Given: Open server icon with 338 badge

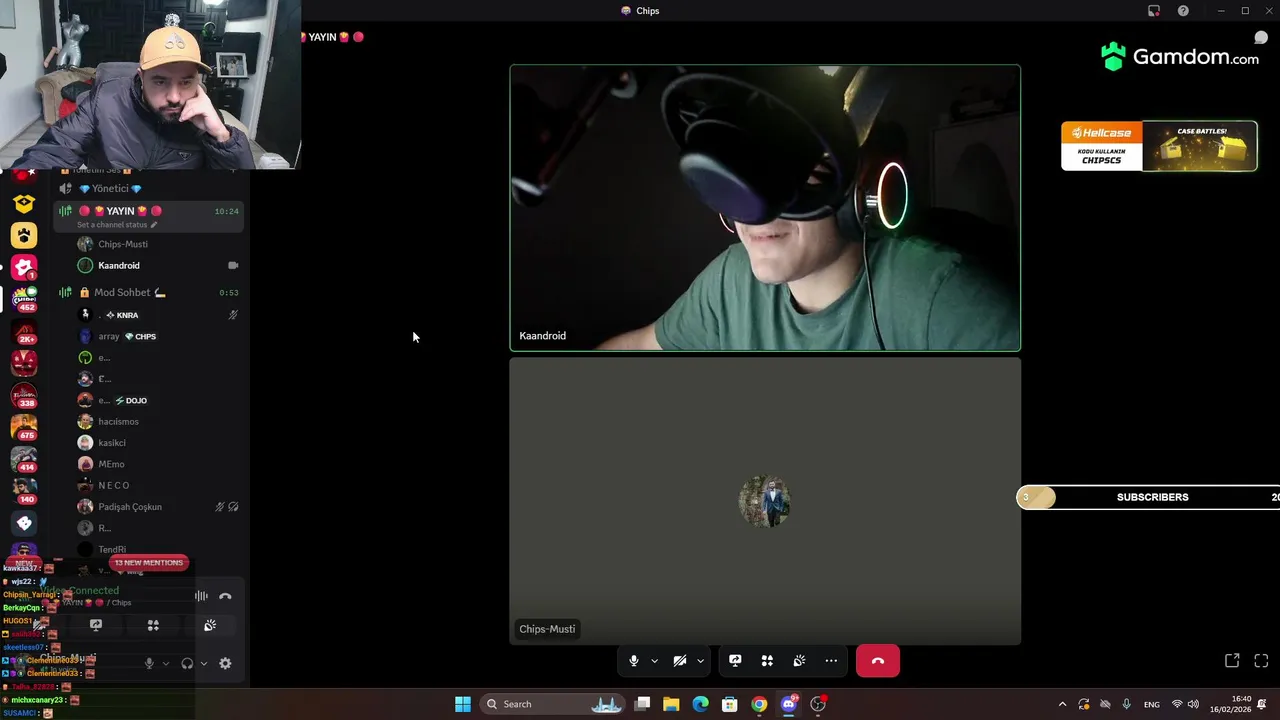Looking at the screenshot, I should coord(24,395).
